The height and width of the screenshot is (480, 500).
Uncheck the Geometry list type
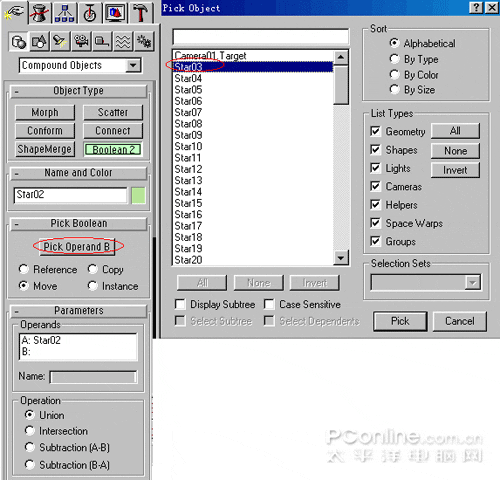point(375,131)
